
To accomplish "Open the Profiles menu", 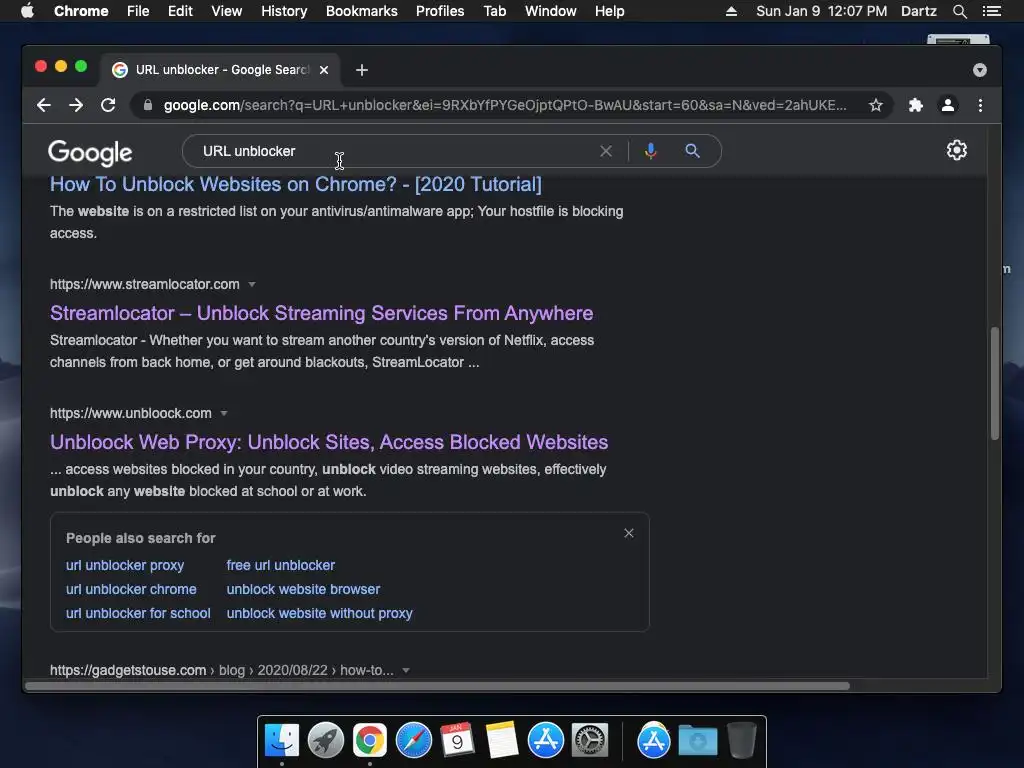I will pyautogui.click(x=440, y=11).
